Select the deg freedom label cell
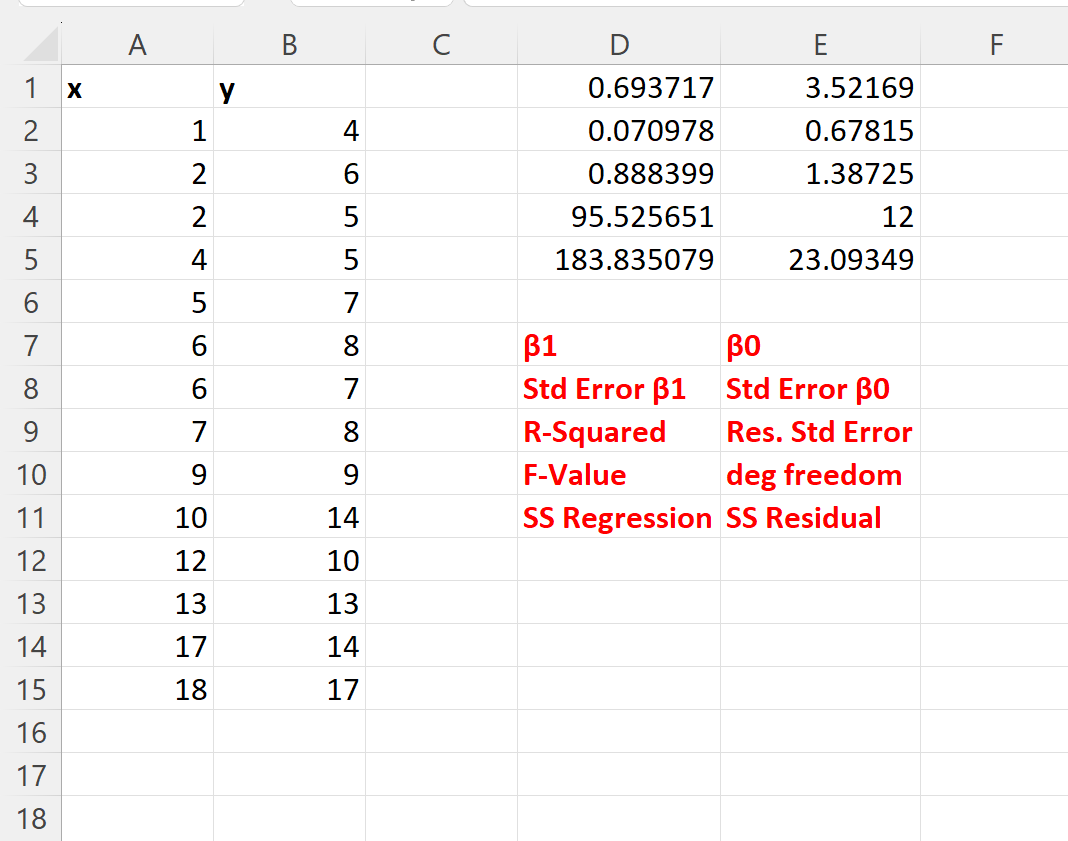 820,474
